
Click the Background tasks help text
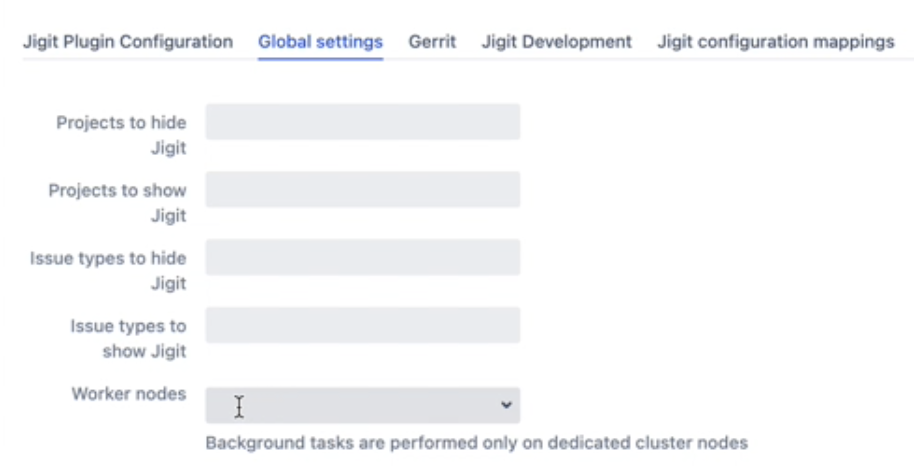click(x=476, y=442)
